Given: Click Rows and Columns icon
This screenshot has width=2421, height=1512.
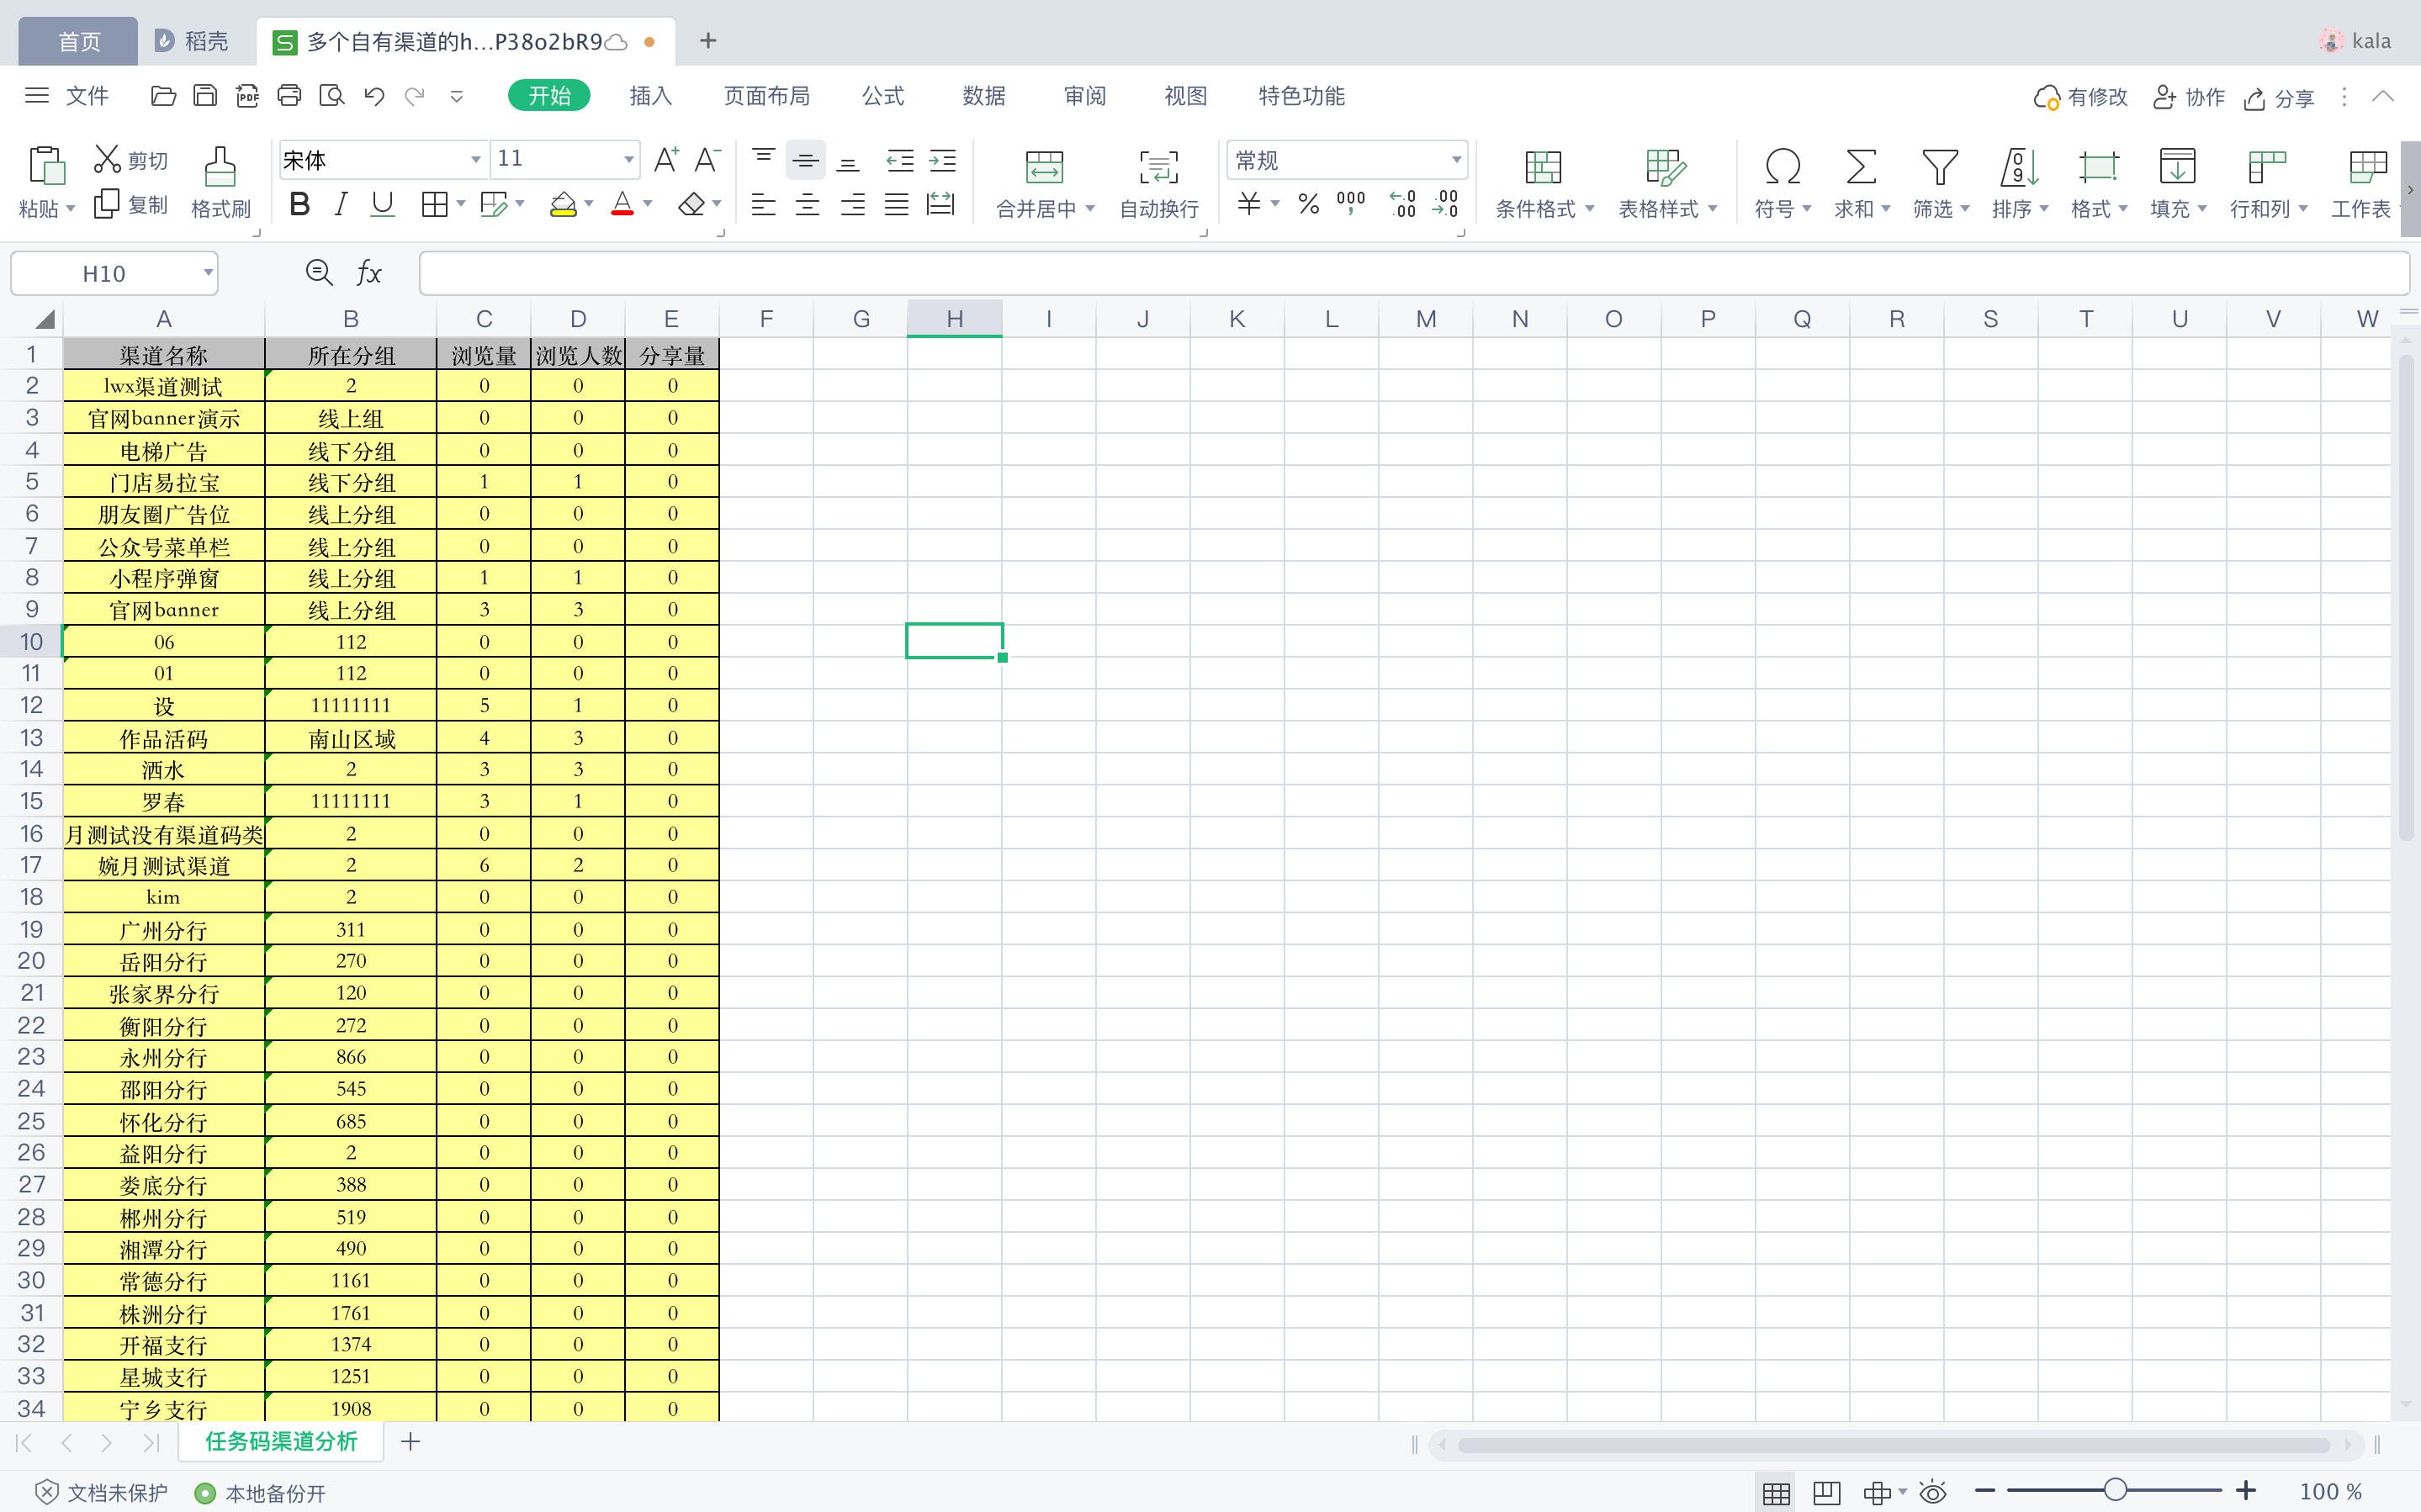Looking at the screenshot, I should (x=2266, y=166).
